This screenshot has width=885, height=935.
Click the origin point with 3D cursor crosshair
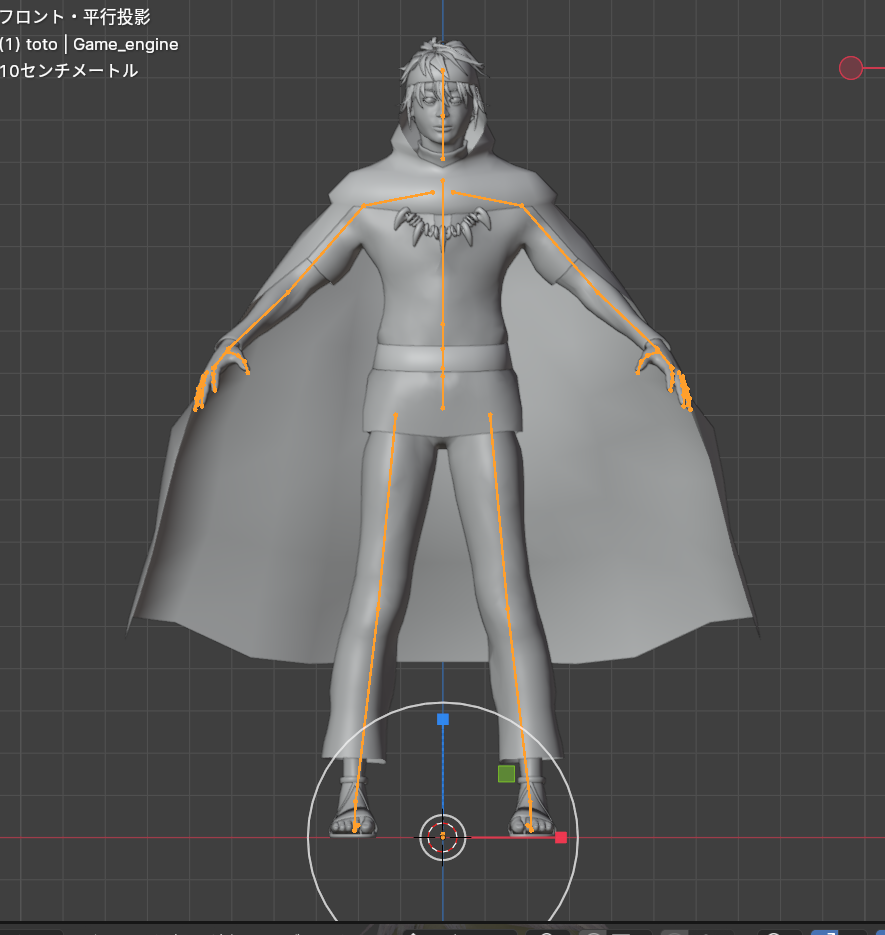[x=442, y=837]
